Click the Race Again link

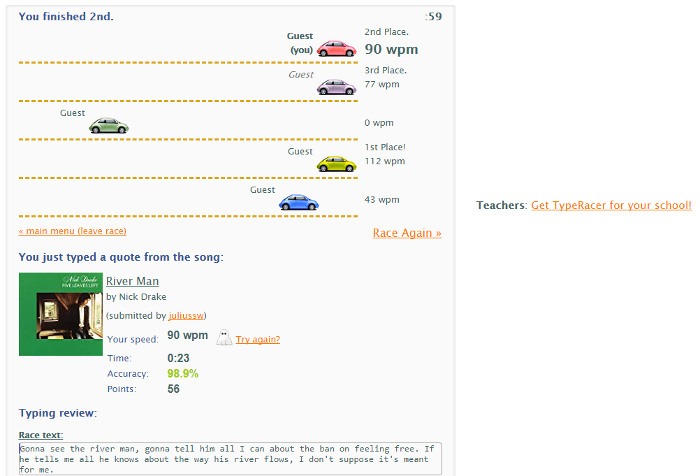(407, 233)
